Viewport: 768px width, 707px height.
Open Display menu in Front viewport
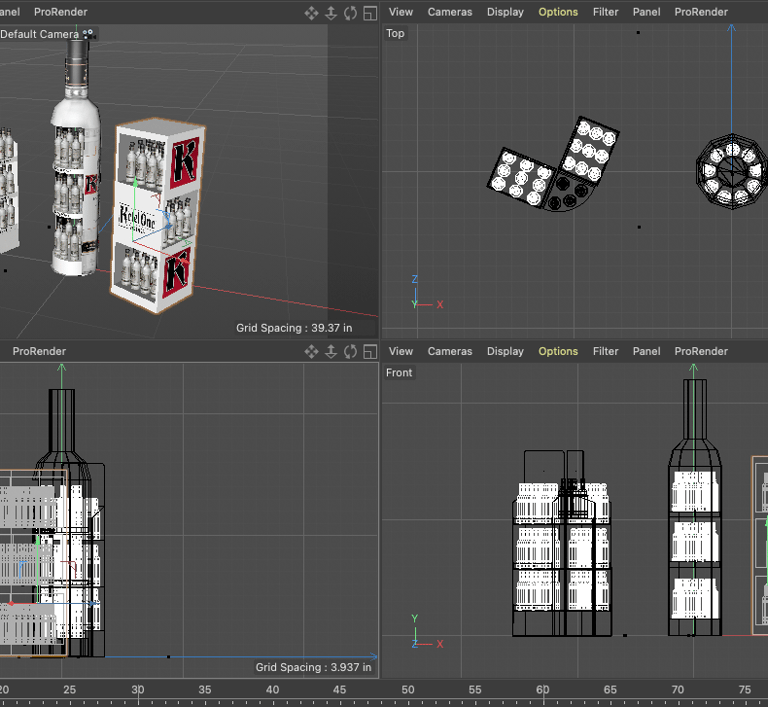point(505,351)
